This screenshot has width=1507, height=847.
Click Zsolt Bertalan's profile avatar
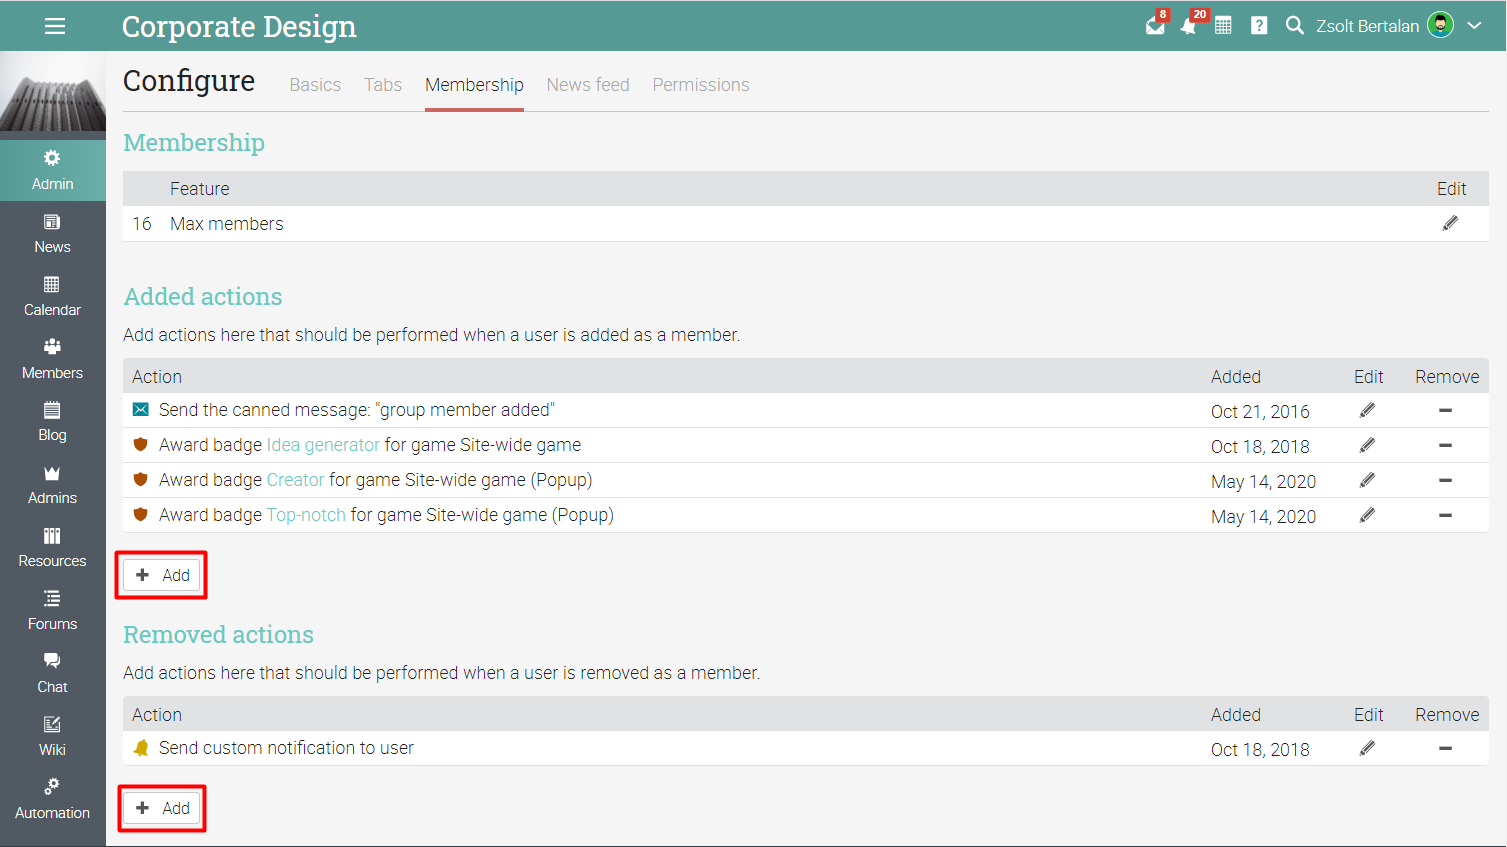tap(1440, 25)
